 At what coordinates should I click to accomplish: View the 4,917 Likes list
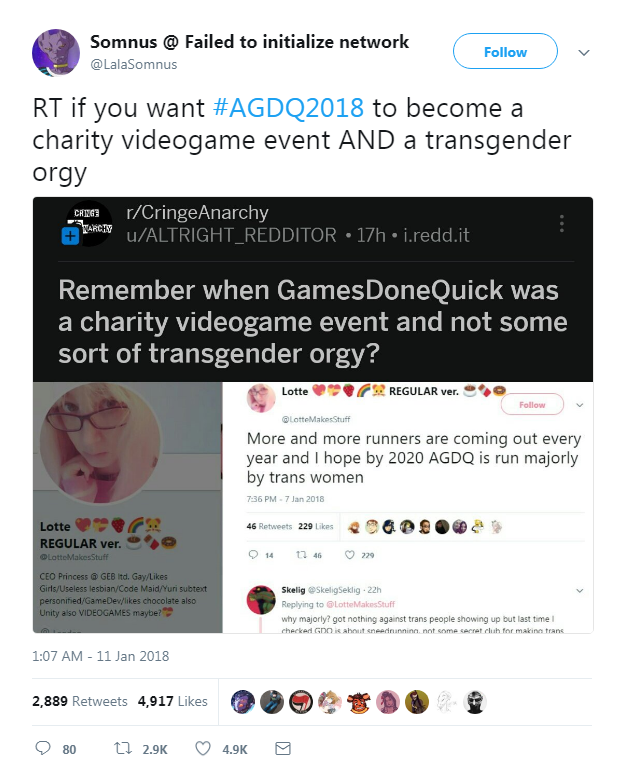173,701
